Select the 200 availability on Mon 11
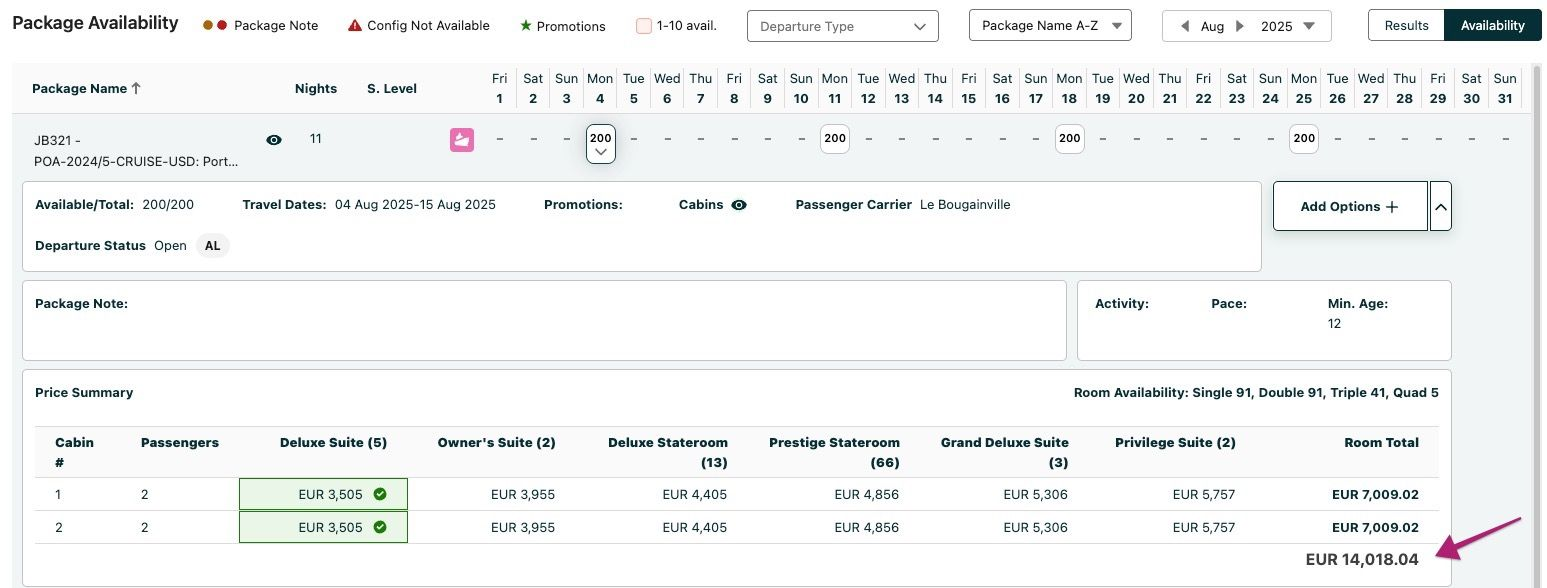This screenshot has width=1547, height=588. pyautogui.click(x=835, y=139)
